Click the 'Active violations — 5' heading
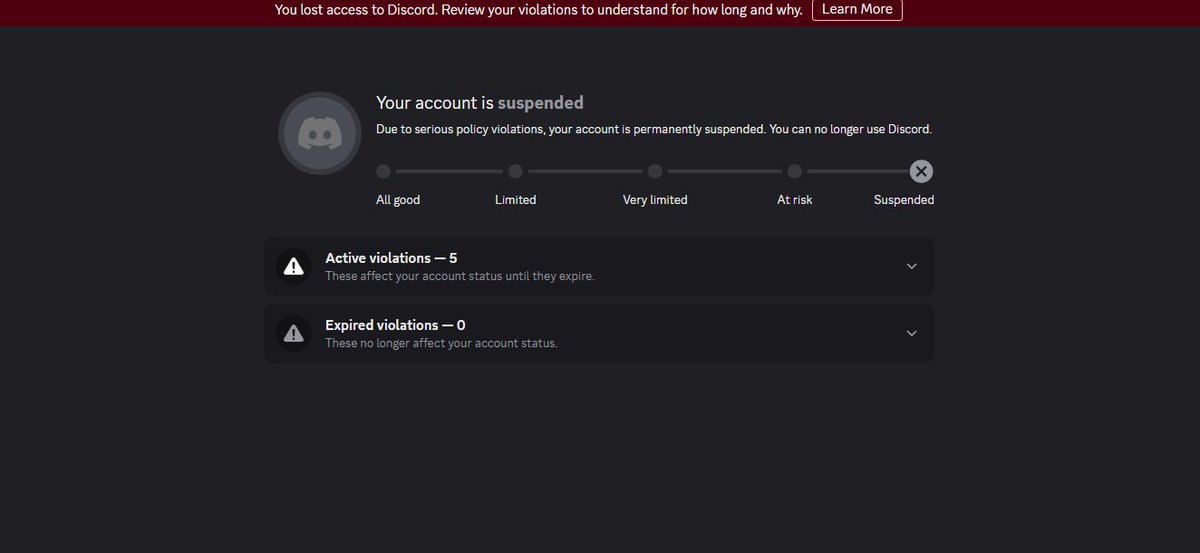The width and height of the screenshot is (1200, 553). pos(391,258)
